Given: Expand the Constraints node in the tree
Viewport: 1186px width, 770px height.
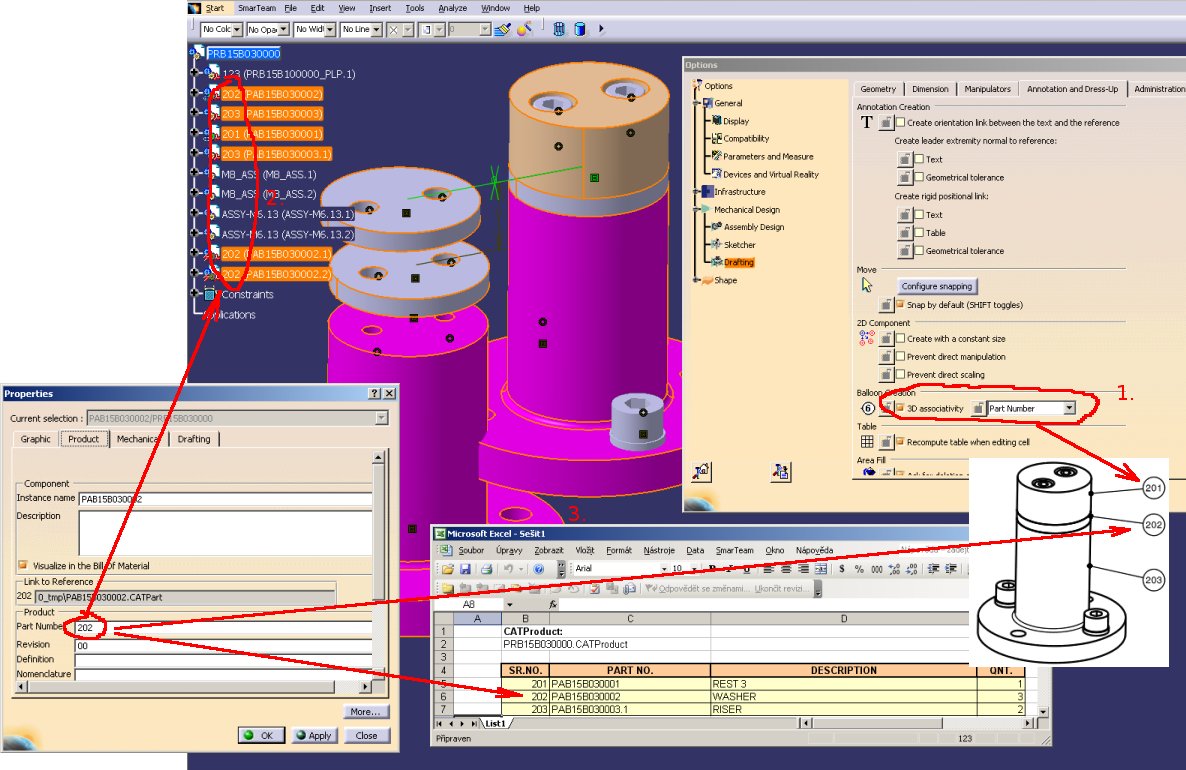Looking at the screenshot, I should tap(194, 293).
